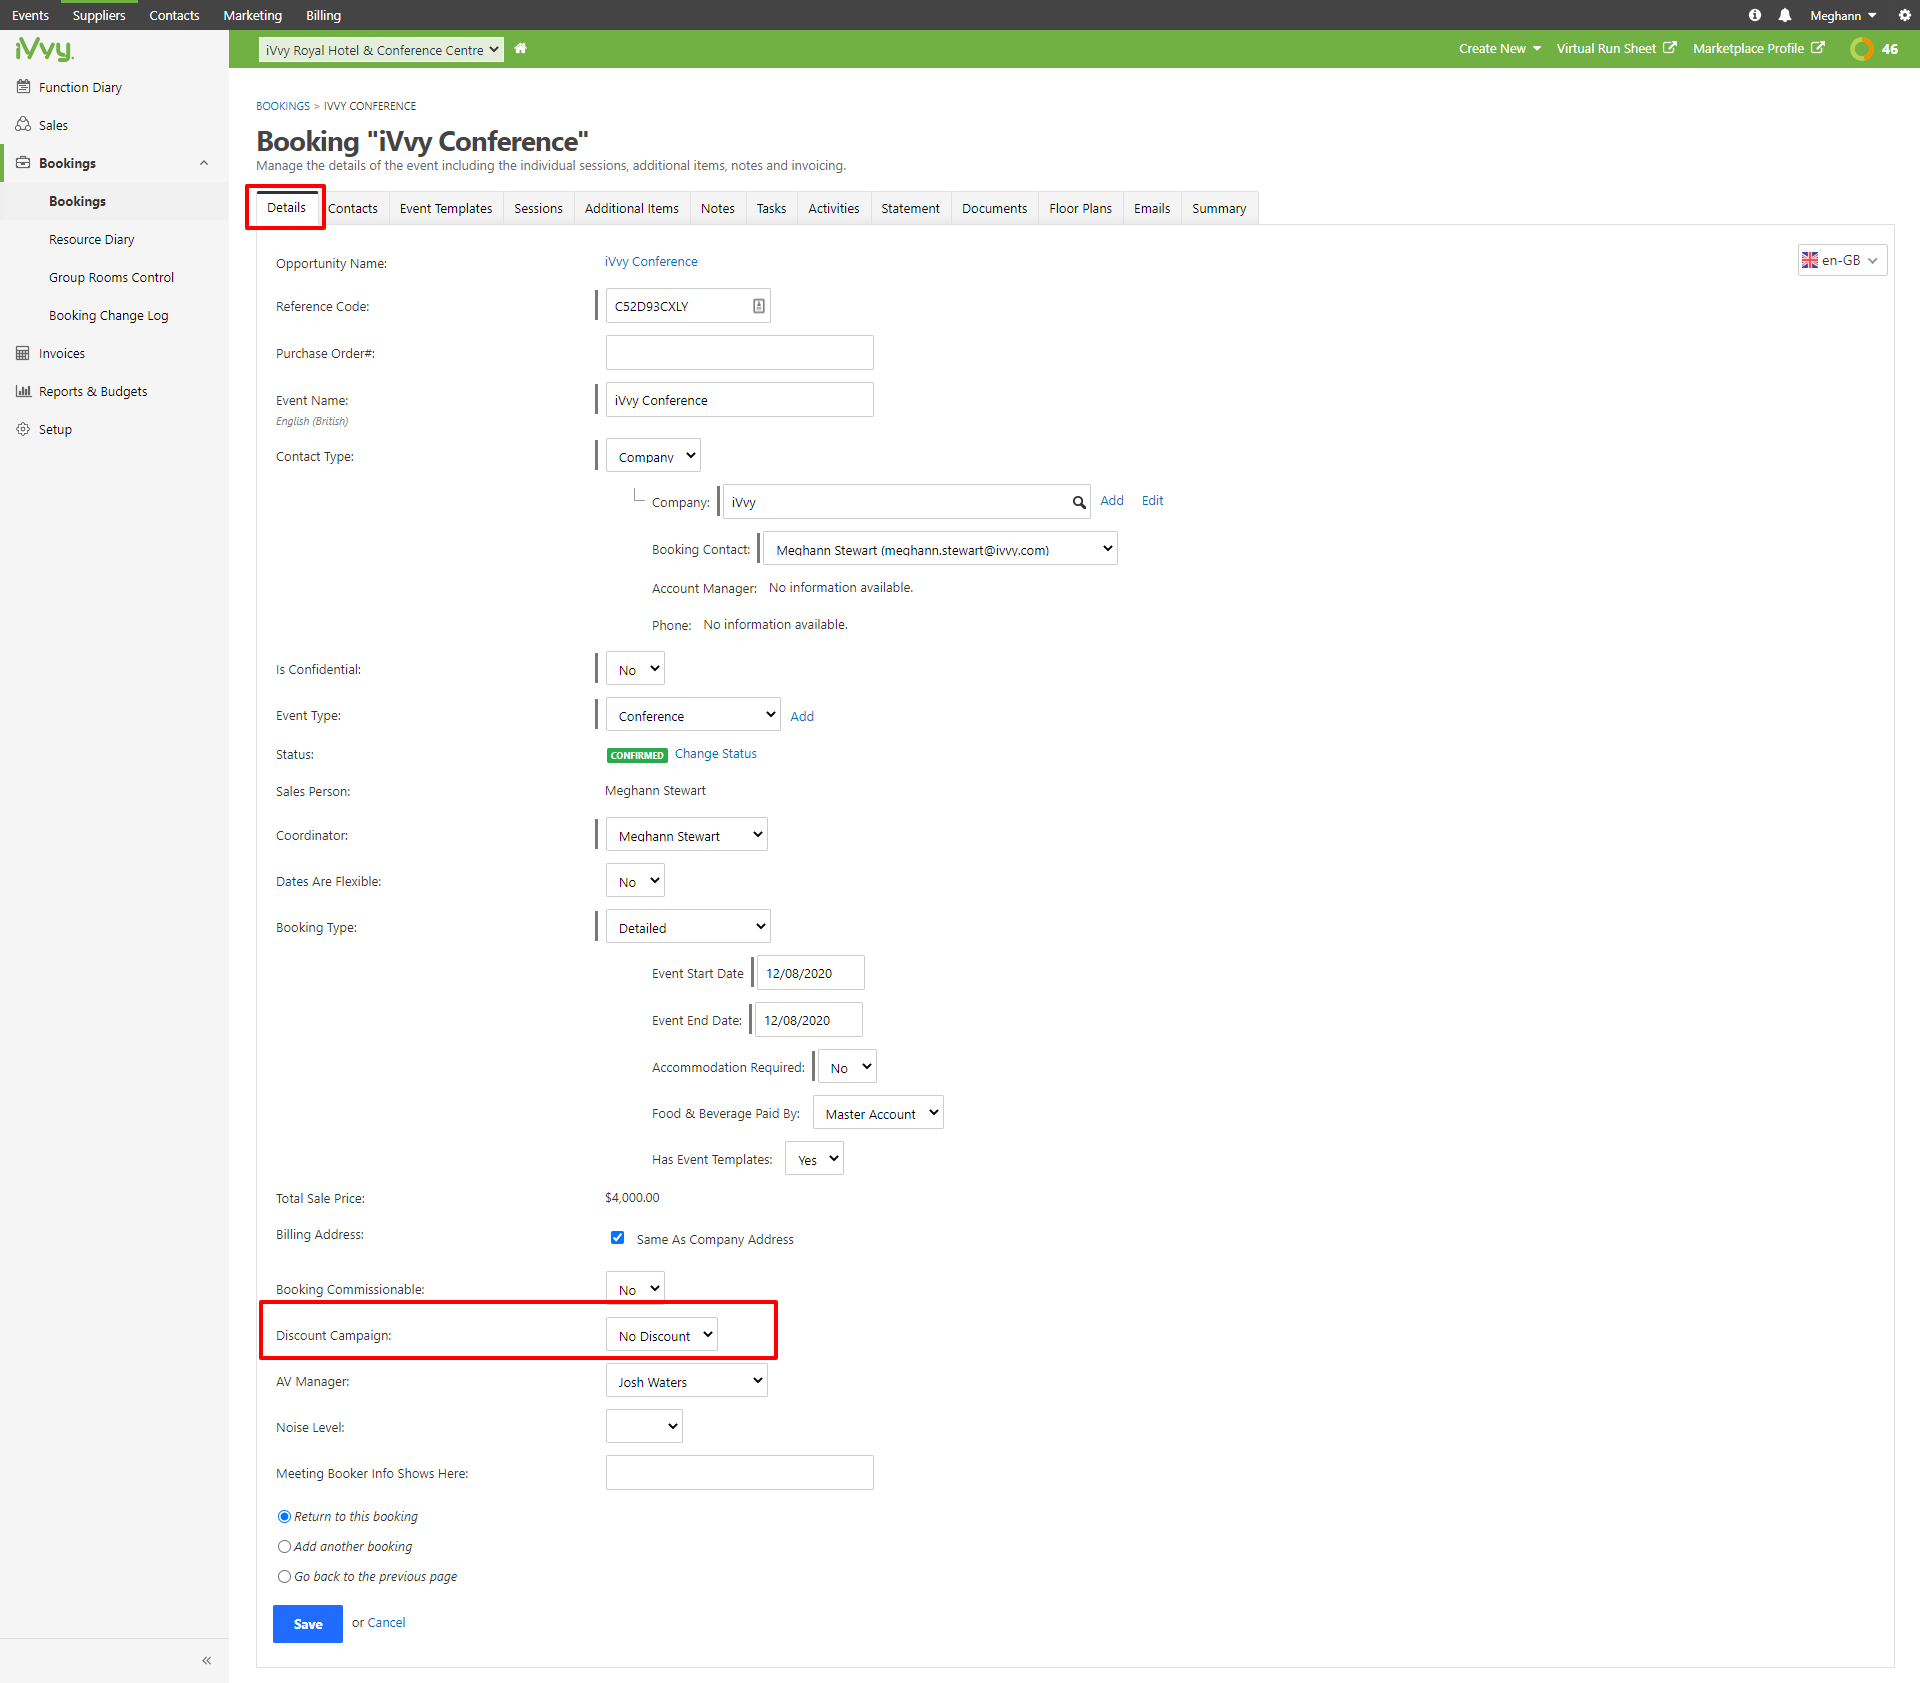This screenshot has width=1920, height=1683.
Task: Open the Contact Type dropdown
Action: (653, 456)
